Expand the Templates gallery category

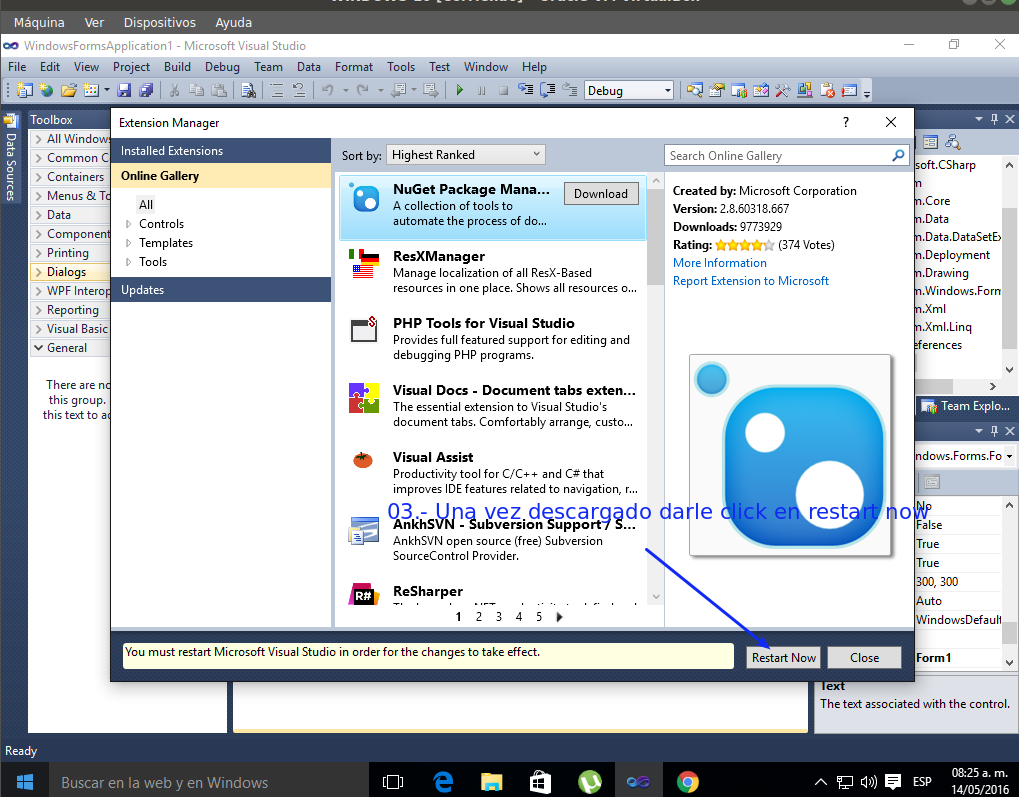[x=128, y=243]
